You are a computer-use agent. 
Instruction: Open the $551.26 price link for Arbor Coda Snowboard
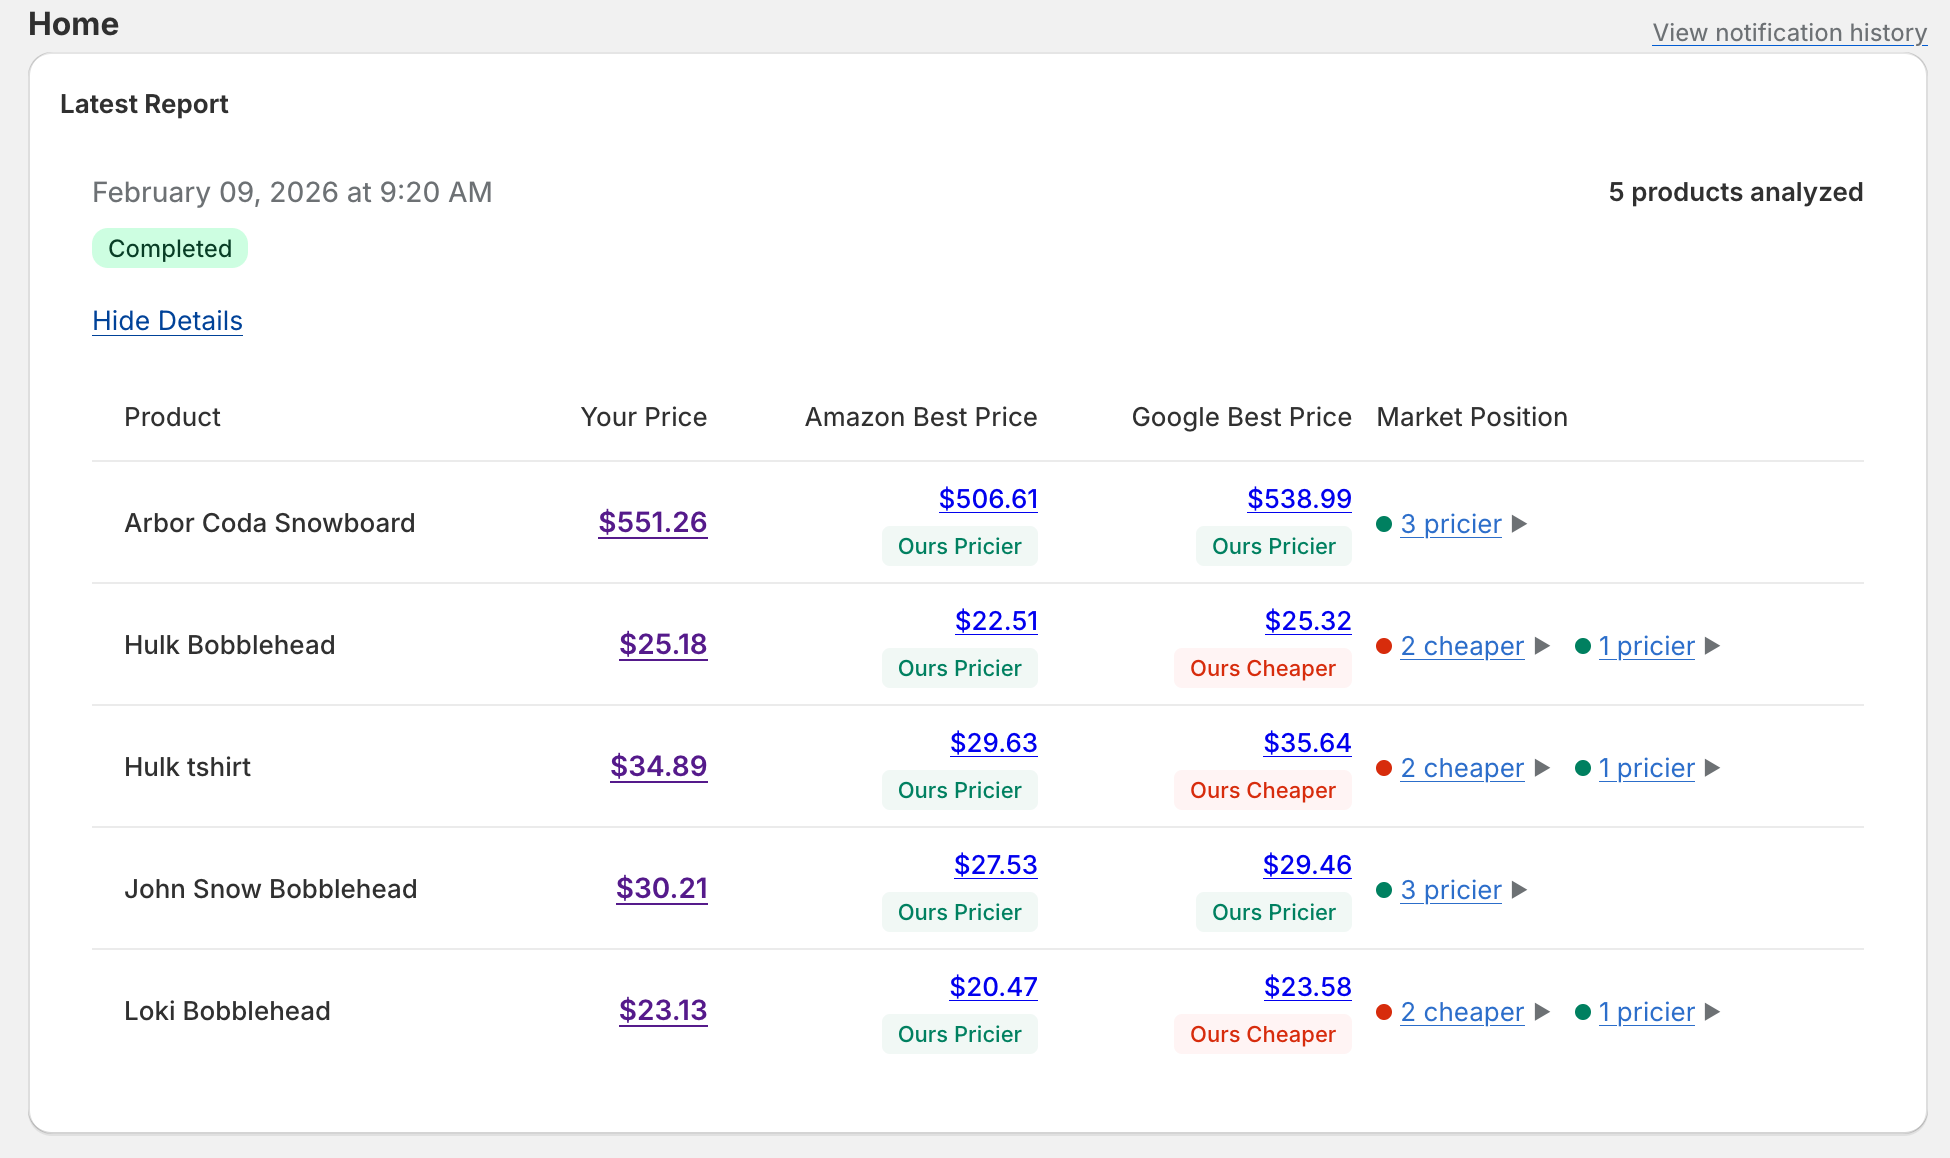pos(652,522)
